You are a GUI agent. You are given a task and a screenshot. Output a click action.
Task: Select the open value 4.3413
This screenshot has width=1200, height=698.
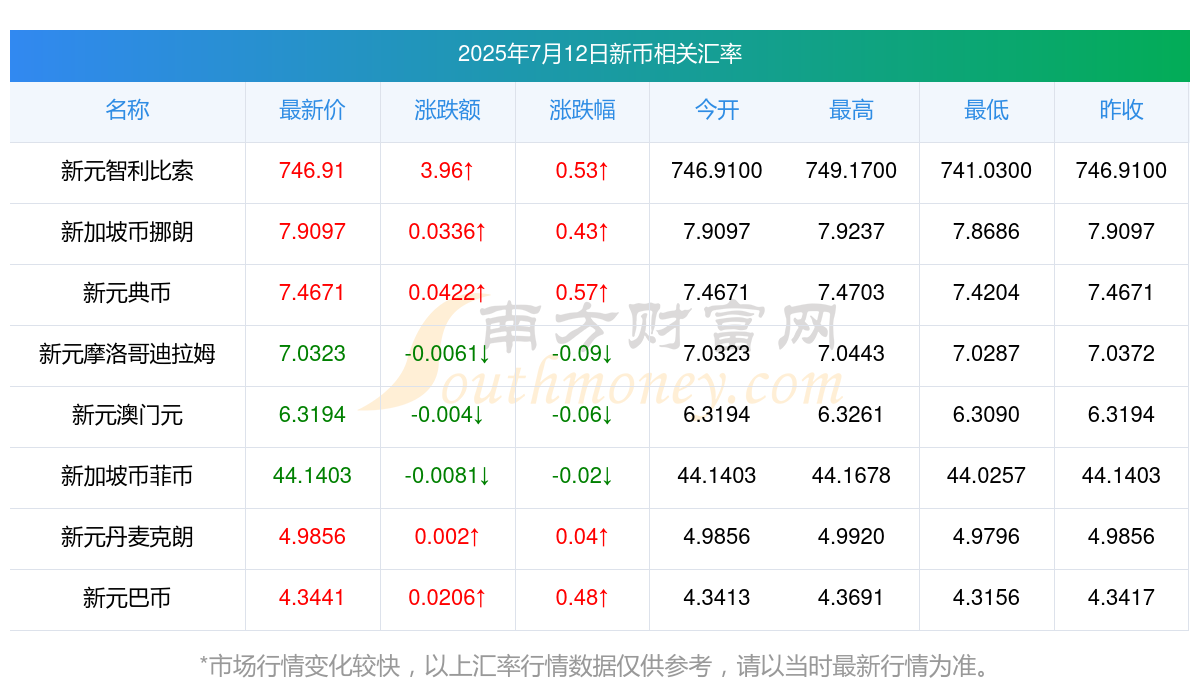717,598
